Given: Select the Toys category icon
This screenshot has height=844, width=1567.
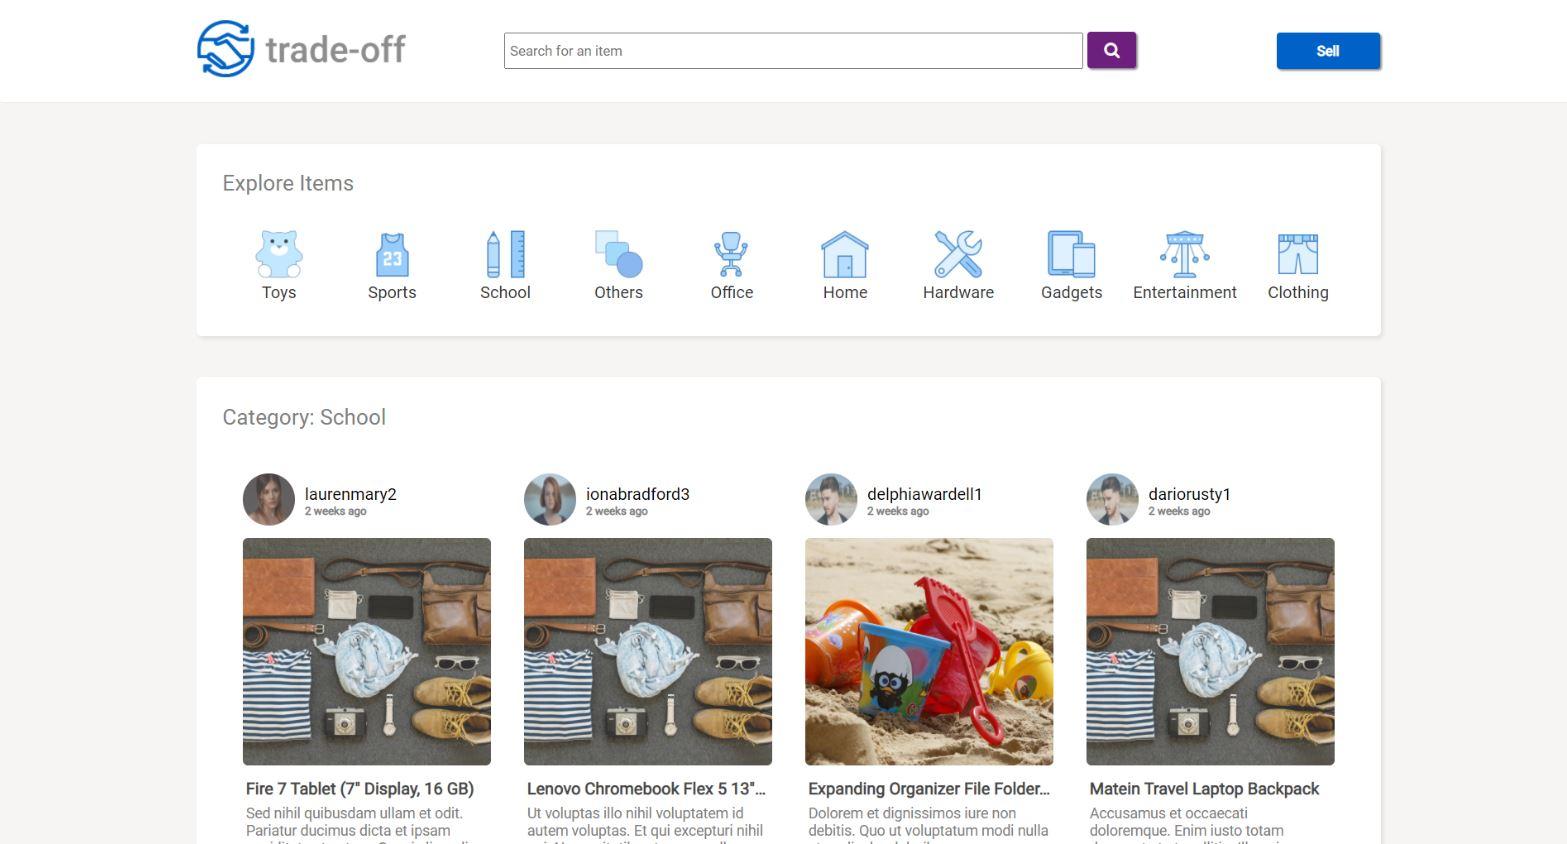Looking at the screenshot, I should pyautogui.click(x=279, y=255).
